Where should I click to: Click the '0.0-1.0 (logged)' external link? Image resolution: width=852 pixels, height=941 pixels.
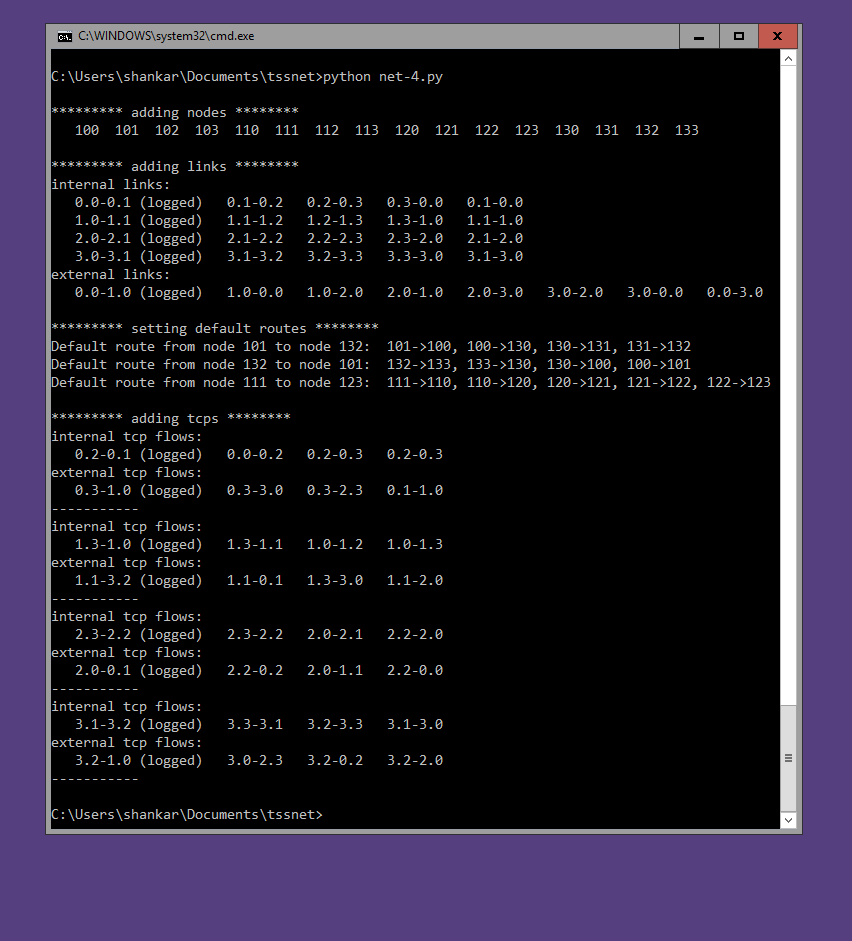(x=139, y=293)
